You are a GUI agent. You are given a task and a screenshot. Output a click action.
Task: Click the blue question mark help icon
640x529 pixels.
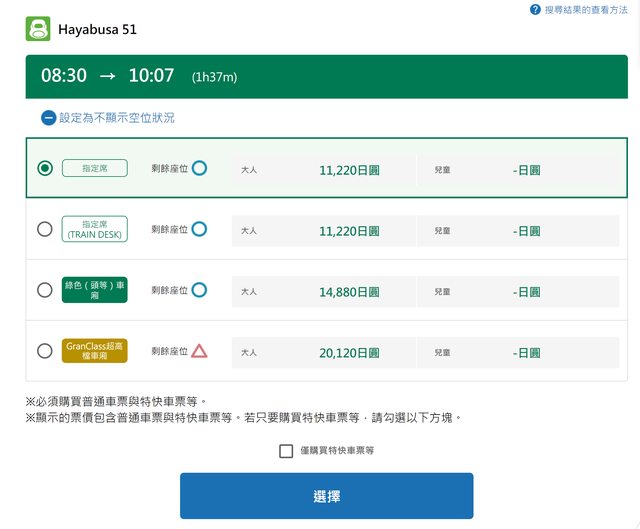(x=535, y=9)
